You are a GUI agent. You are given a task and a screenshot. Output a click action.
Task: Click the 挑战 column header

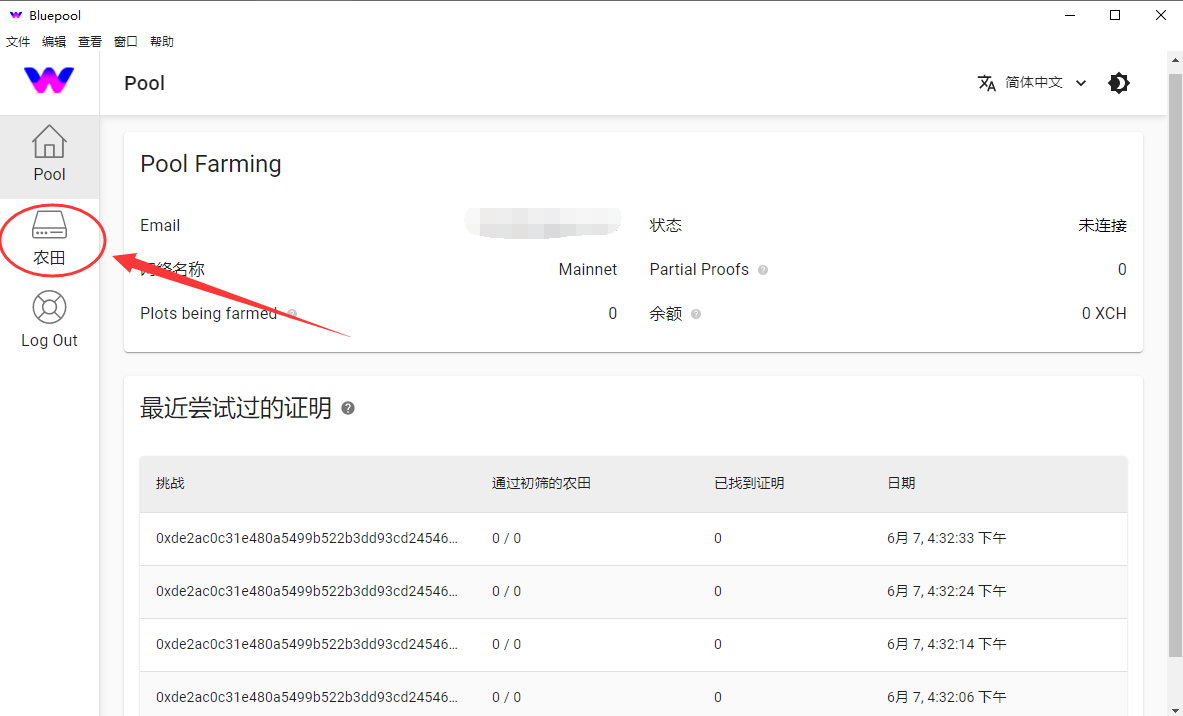pos(171,484)
